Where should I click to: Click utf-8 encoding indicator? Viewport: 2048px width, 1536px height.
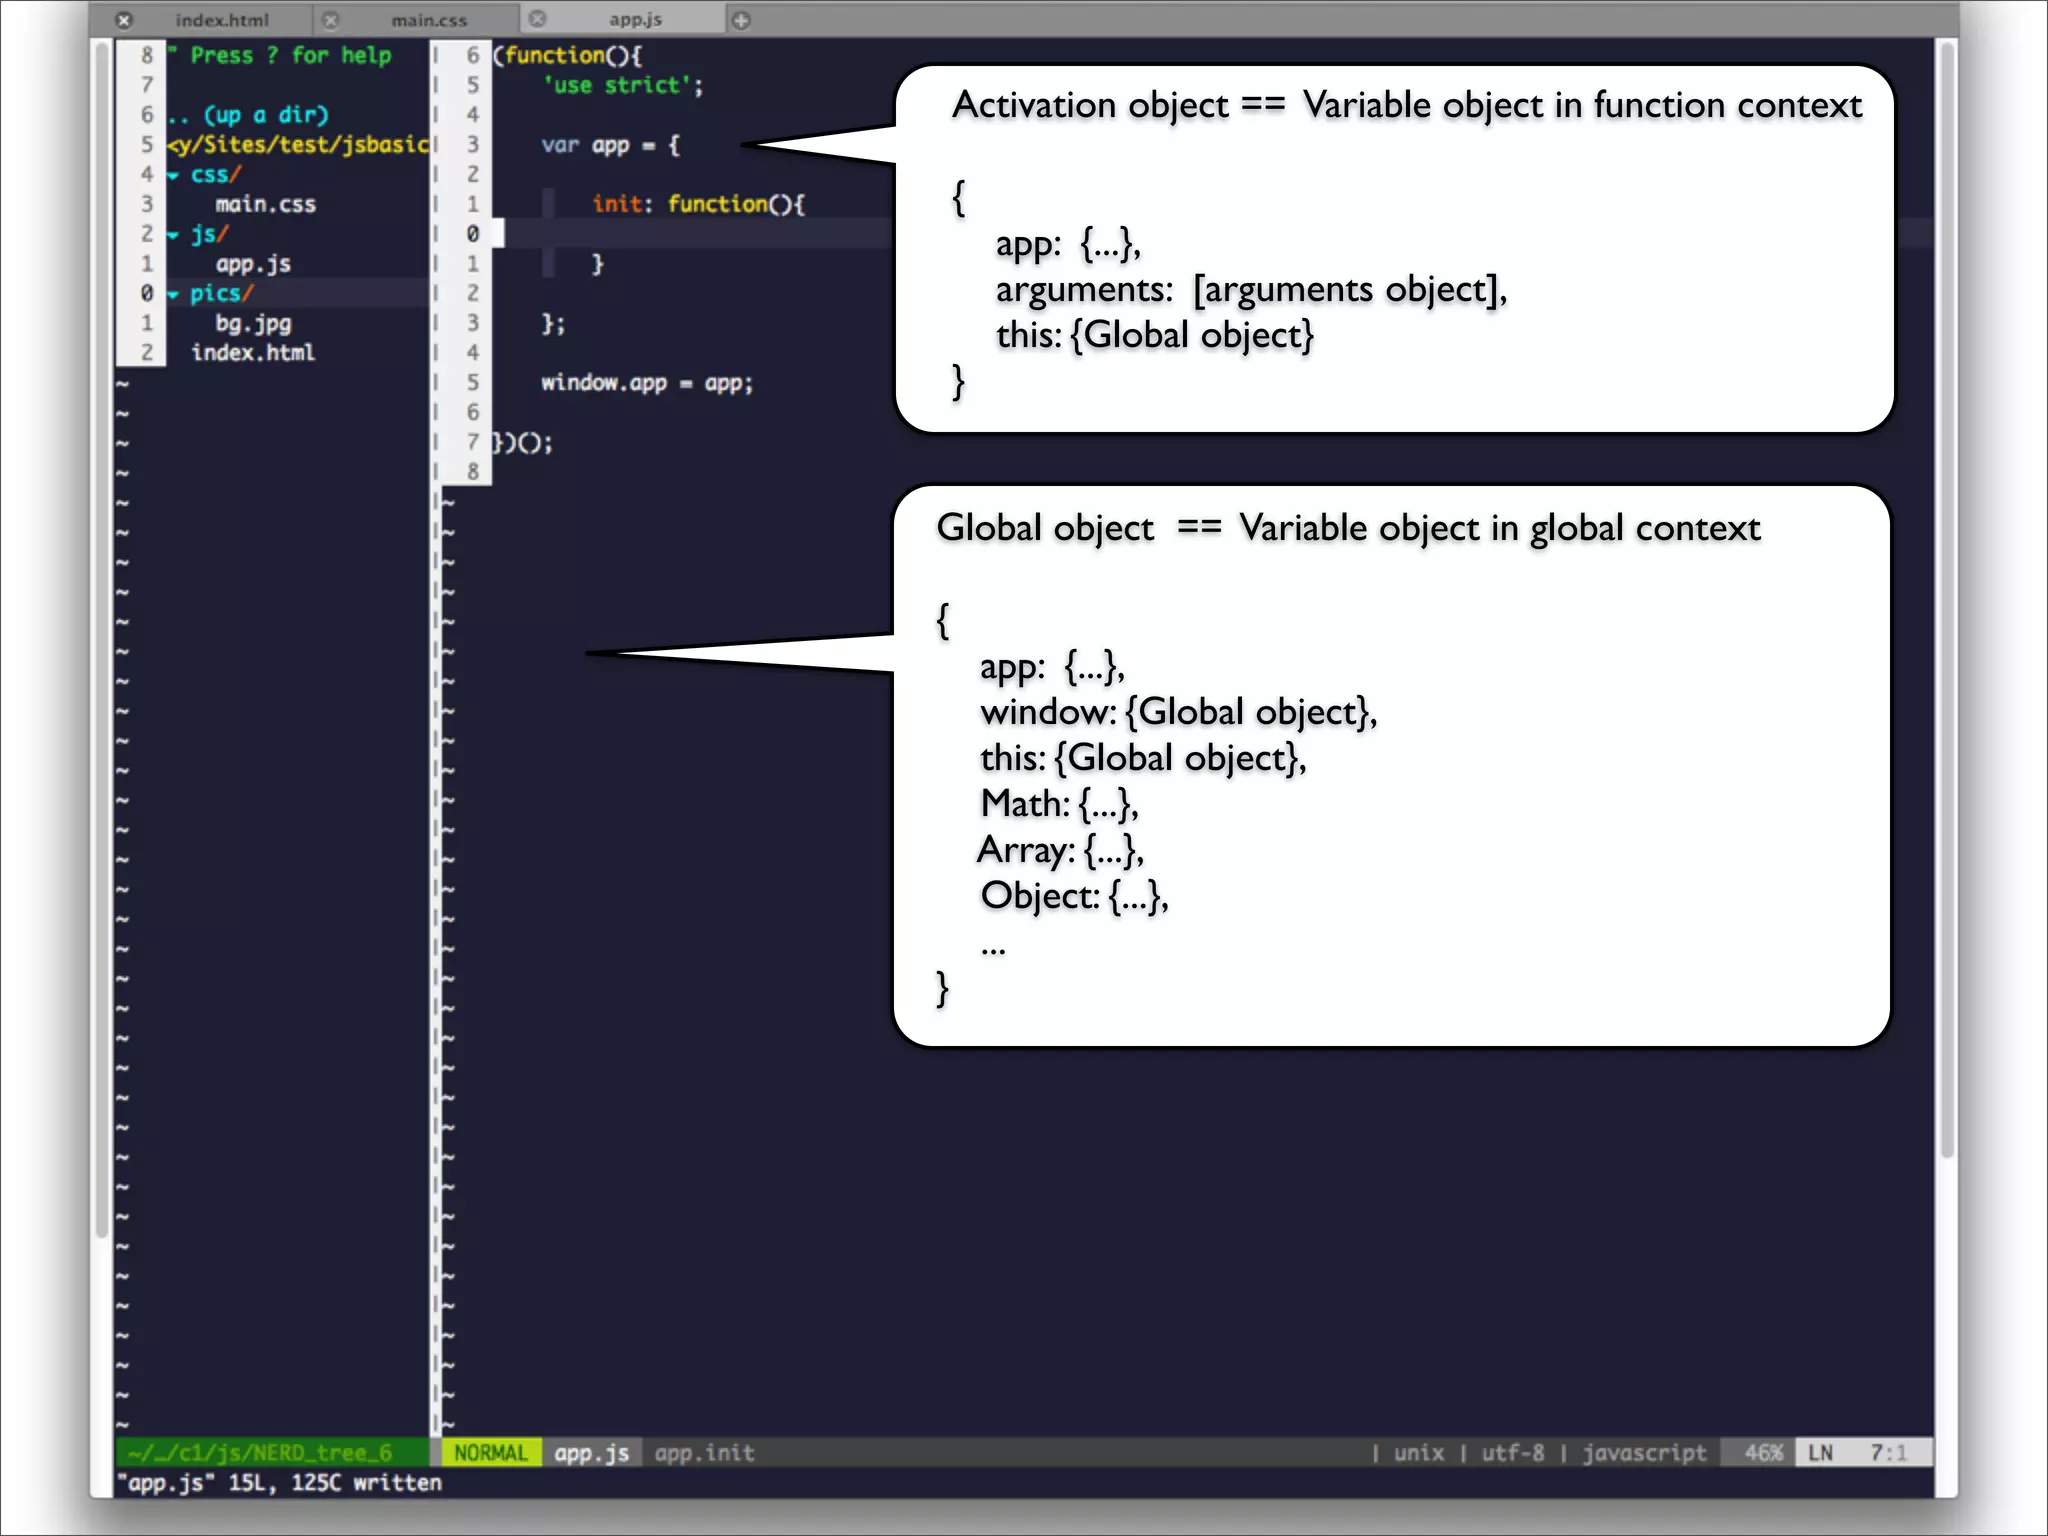(x=1512, y=1452)
